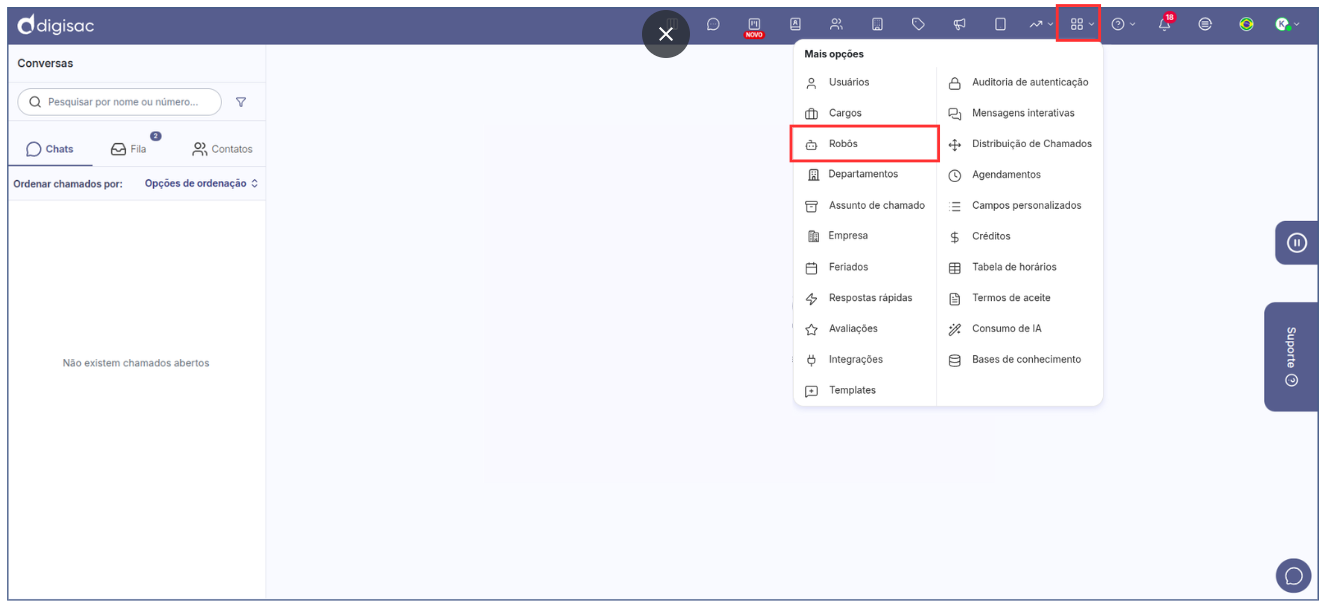
Task: Select Departamentos from the menu
Action: point(862,174)
